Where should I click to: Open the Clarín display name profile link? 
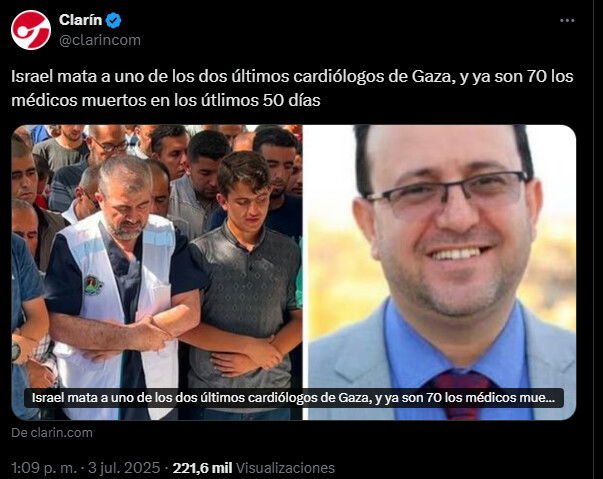[80, 20]
